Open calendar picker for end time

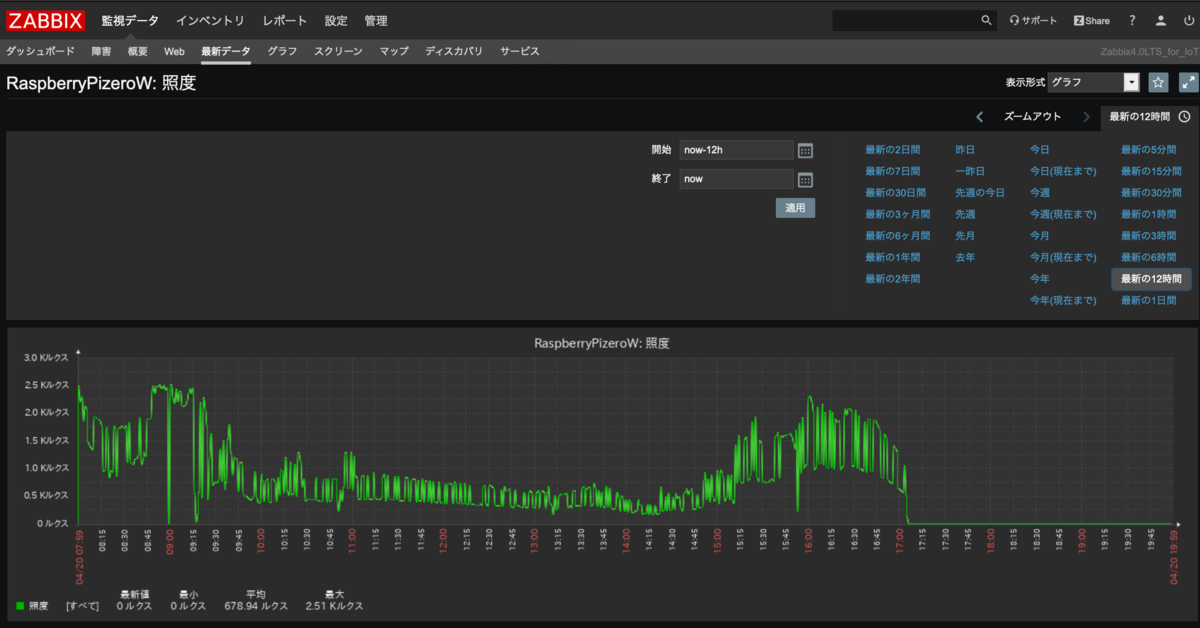805,180
